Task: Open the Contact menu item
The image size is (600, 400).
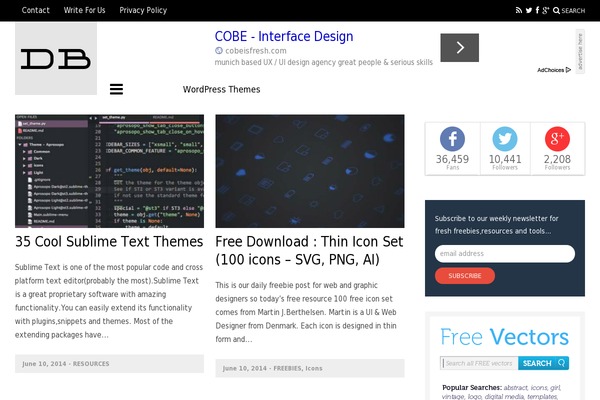Action: click(36, 10)
